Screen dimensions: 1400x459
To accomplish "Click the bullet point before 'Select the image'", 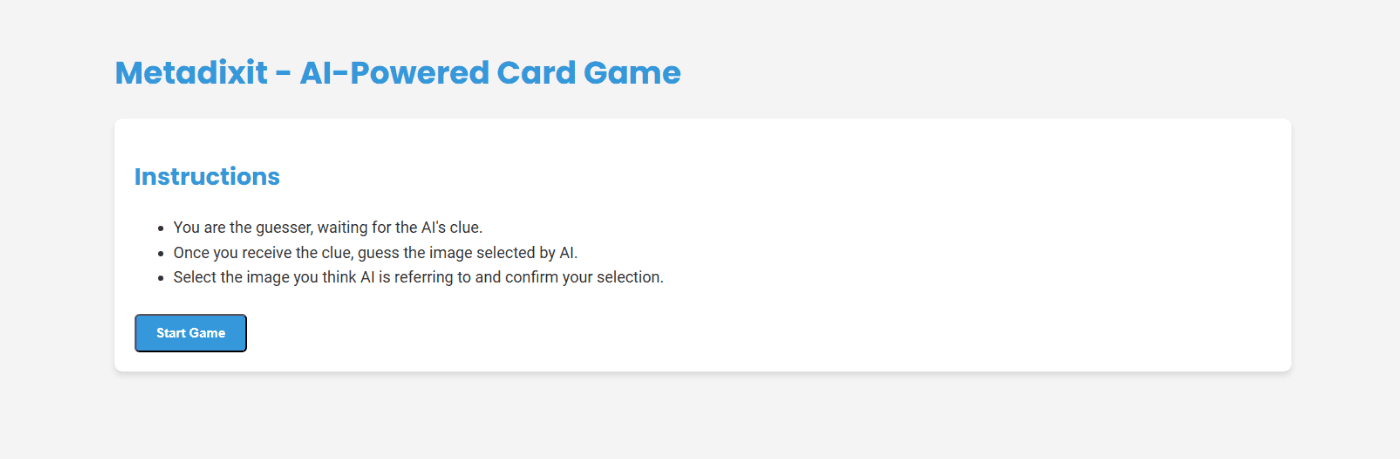I will pyautogui.click(x=161, y=278).
